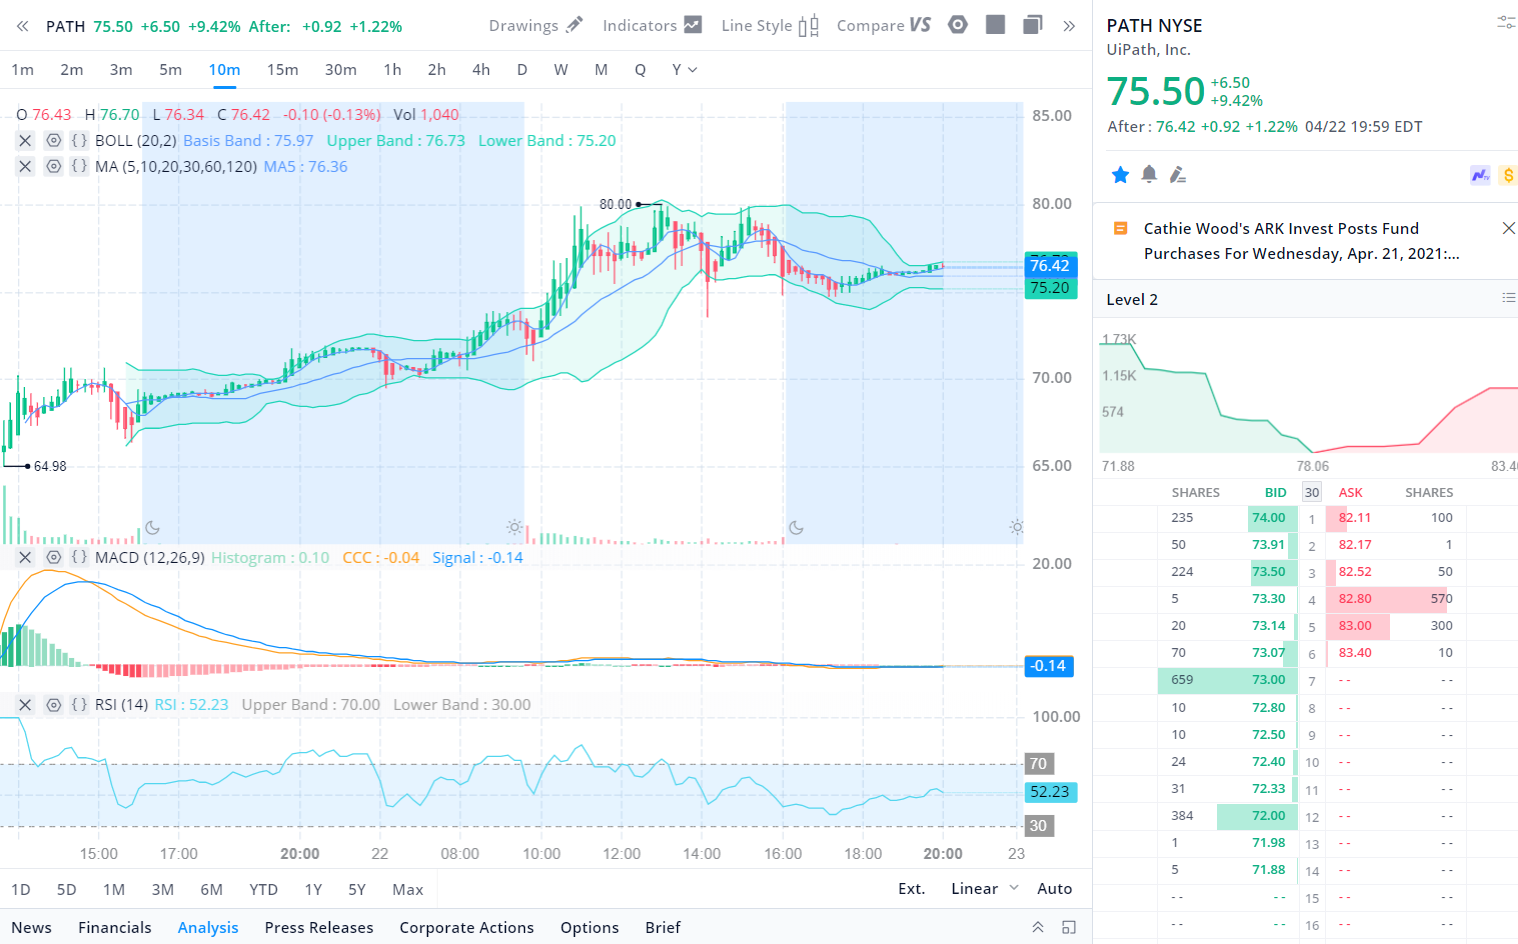Choose the daily D interval
1518x944 pixels.
coord(522,70)
